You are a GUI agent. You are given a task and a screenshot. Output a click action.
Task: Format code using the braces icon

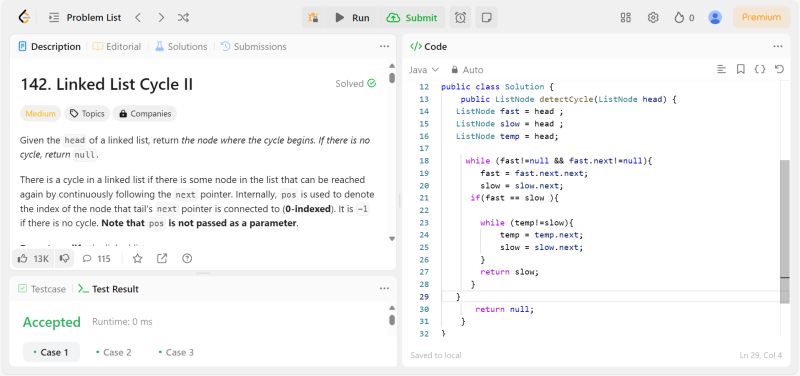click(760, 69)
